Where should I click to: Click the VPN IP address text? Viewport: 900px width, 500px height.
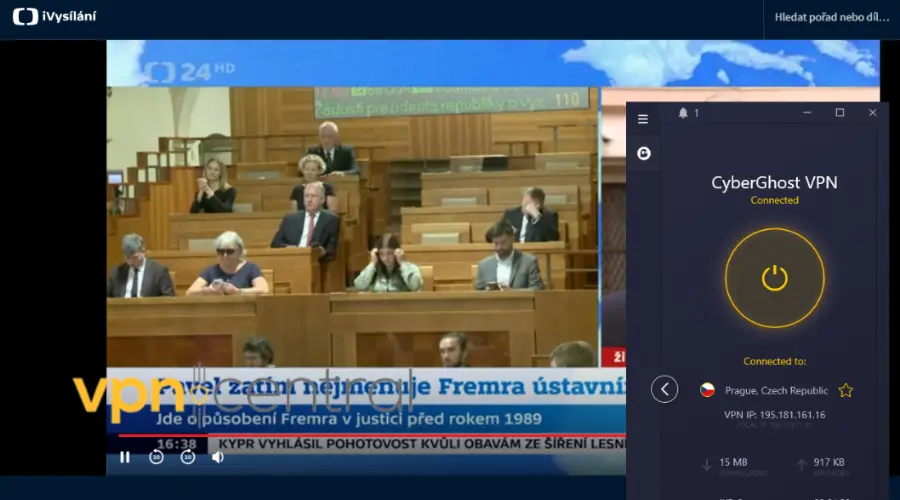click(x=774, y=414)
